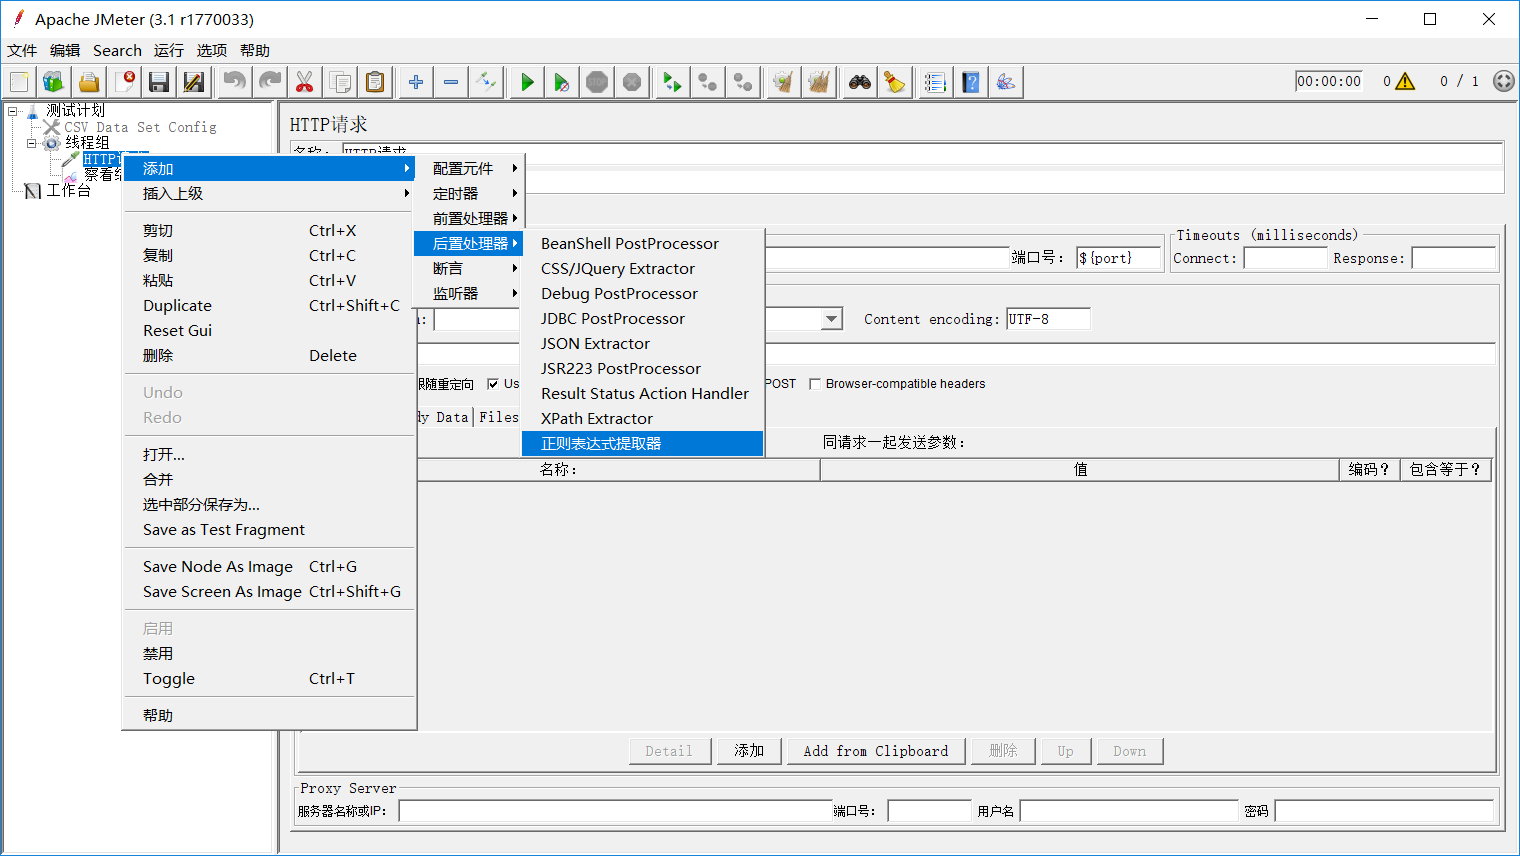Image resolution: width=1520 pixels, height=856 pixels.
Task: Click the Cut scissors icon
Action: click(305, 82)
